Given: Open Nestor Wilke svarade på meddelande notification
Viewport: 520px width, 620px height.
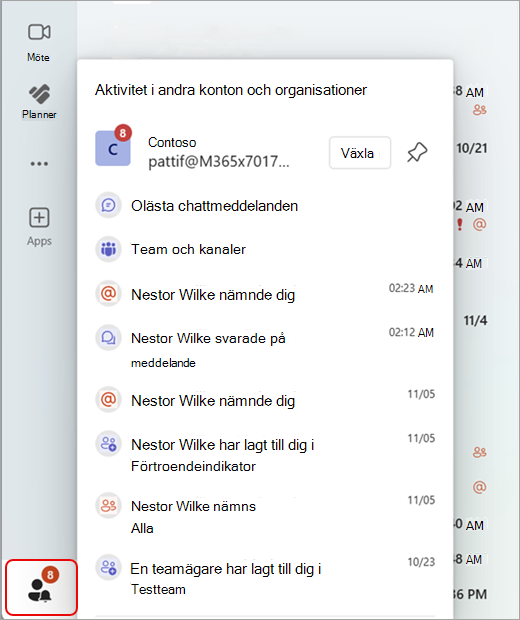Looking at the screenshot, I should coord(265,349).
